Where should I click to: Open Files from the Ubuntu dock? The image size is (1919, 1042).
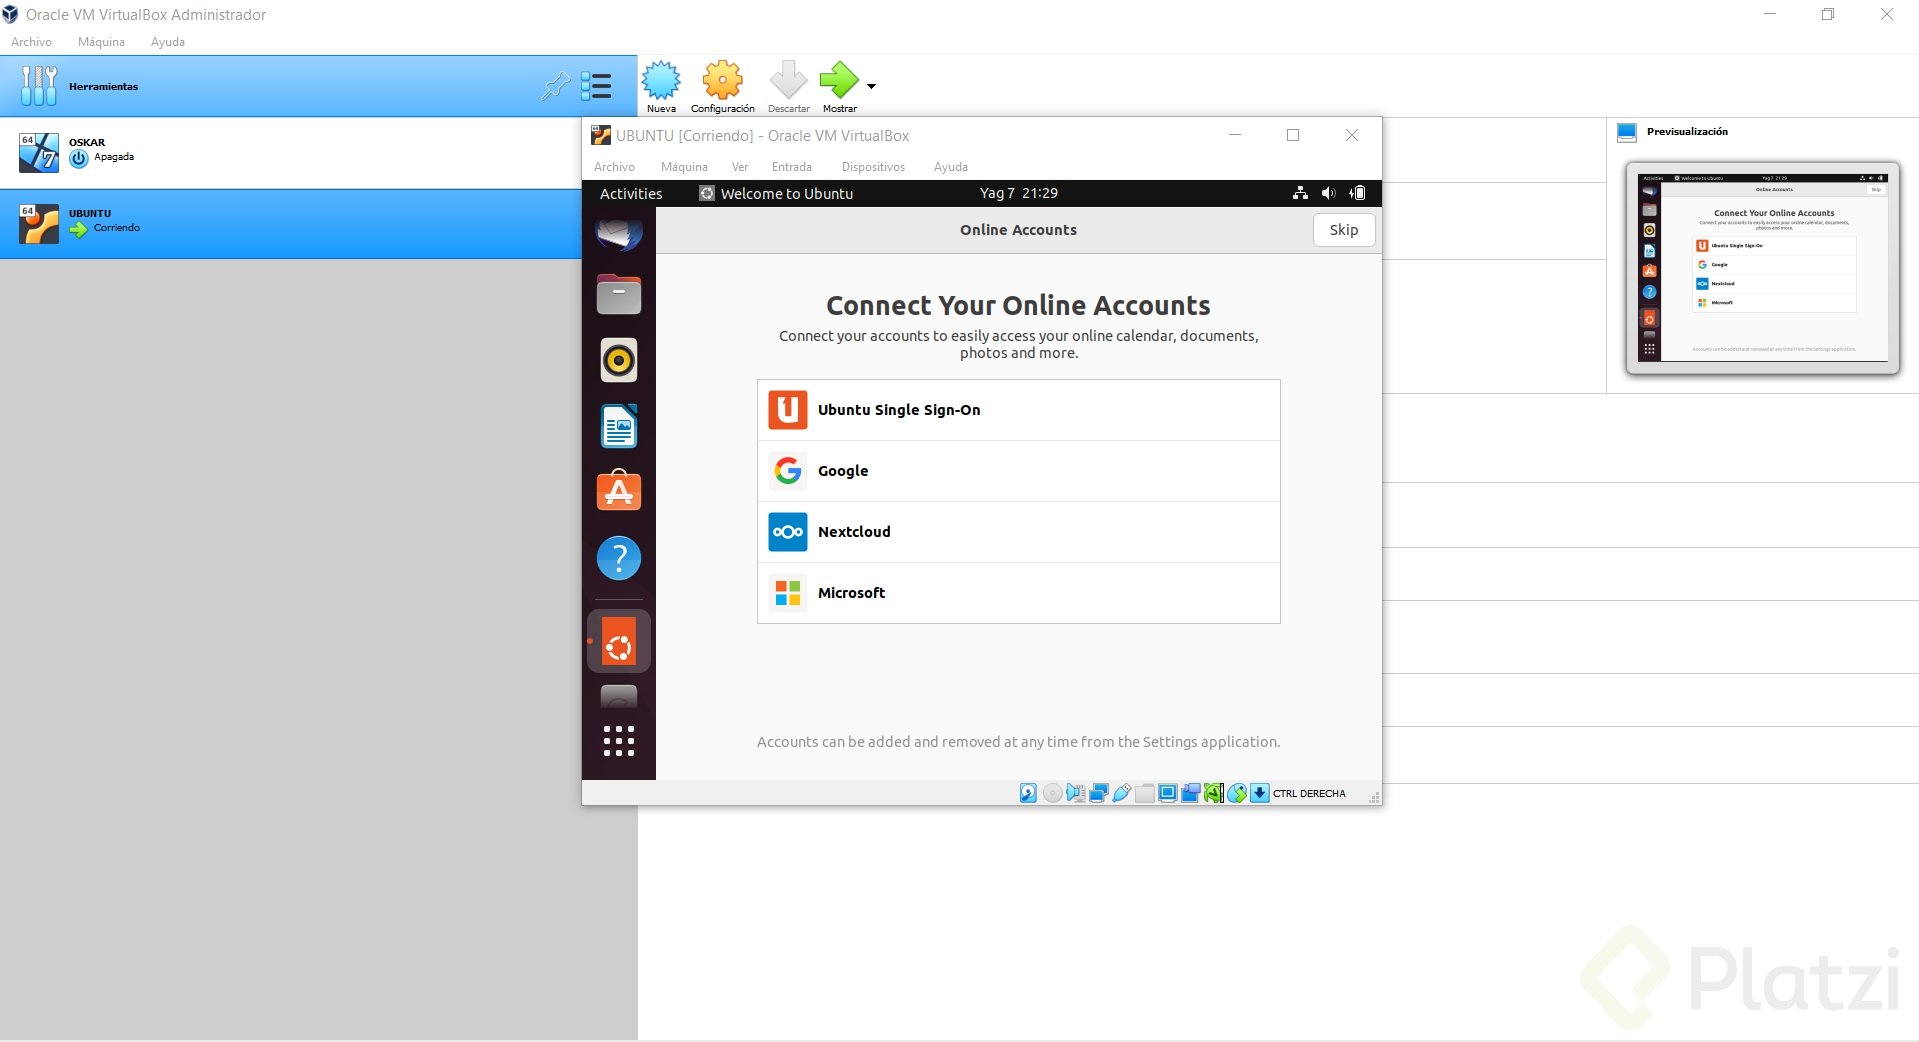[x=619, y=294]
